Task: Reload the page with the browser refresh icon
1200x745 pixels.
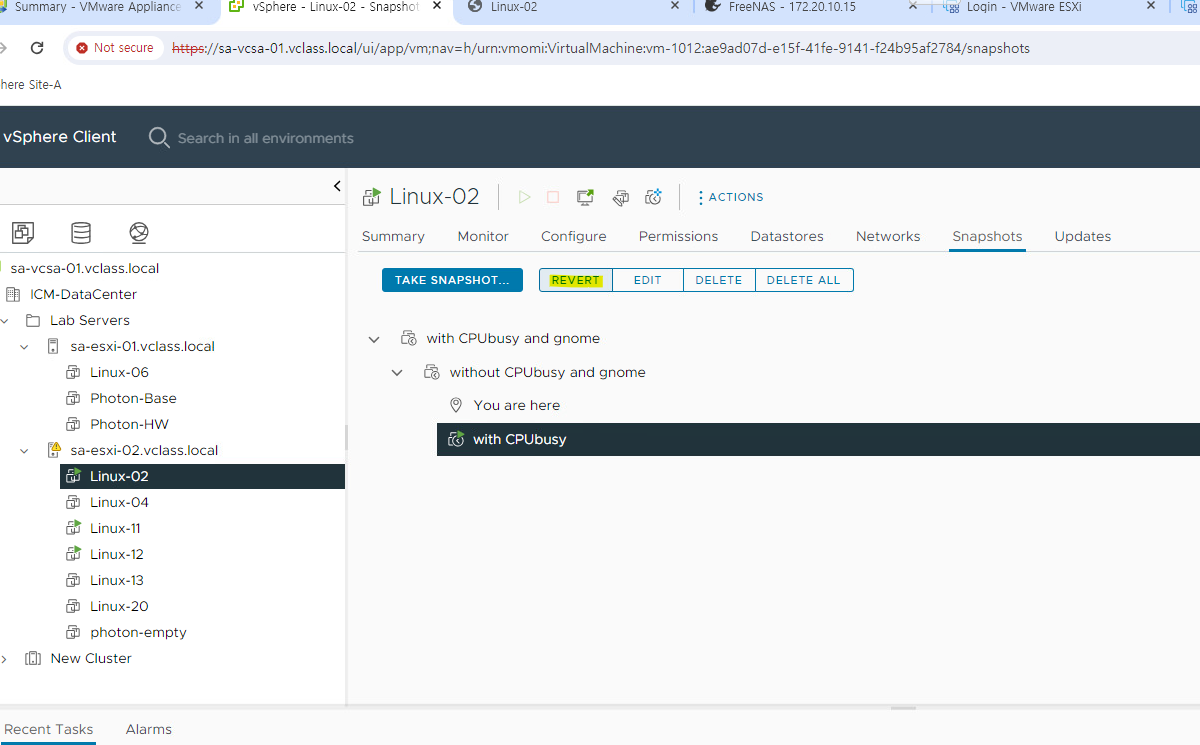Action: 37,48
